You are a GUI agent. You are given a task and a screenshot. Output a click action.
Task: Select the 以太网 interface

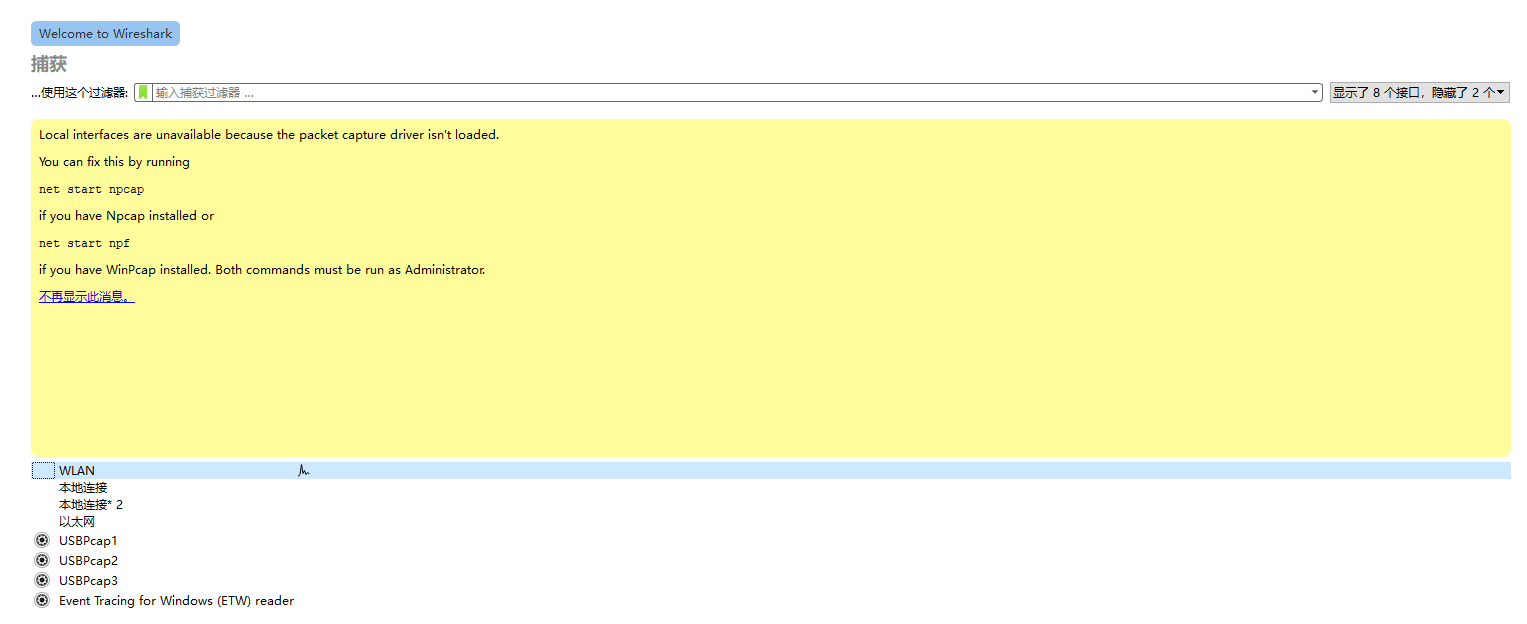[77, 522]
